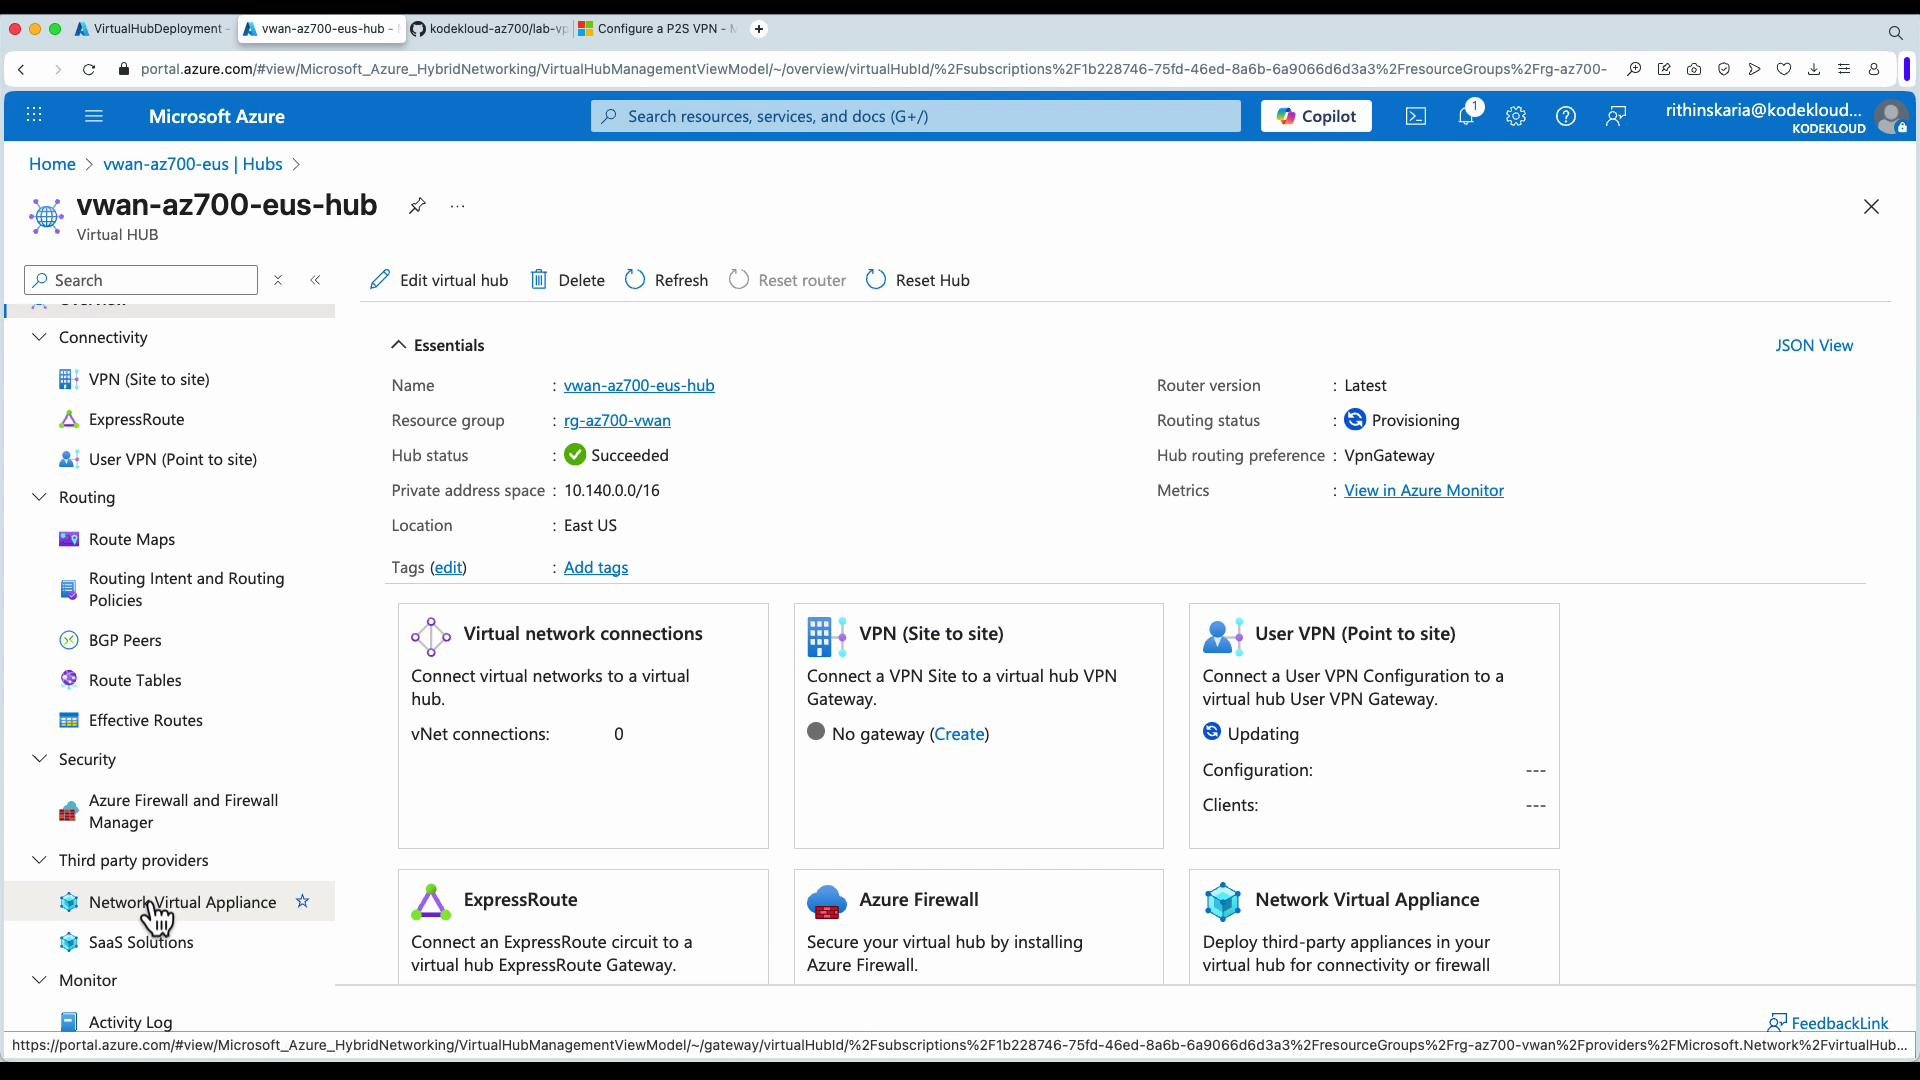
Task: Pin vwan-az700-eus-hub to dashboard
Action: [417, 206]
